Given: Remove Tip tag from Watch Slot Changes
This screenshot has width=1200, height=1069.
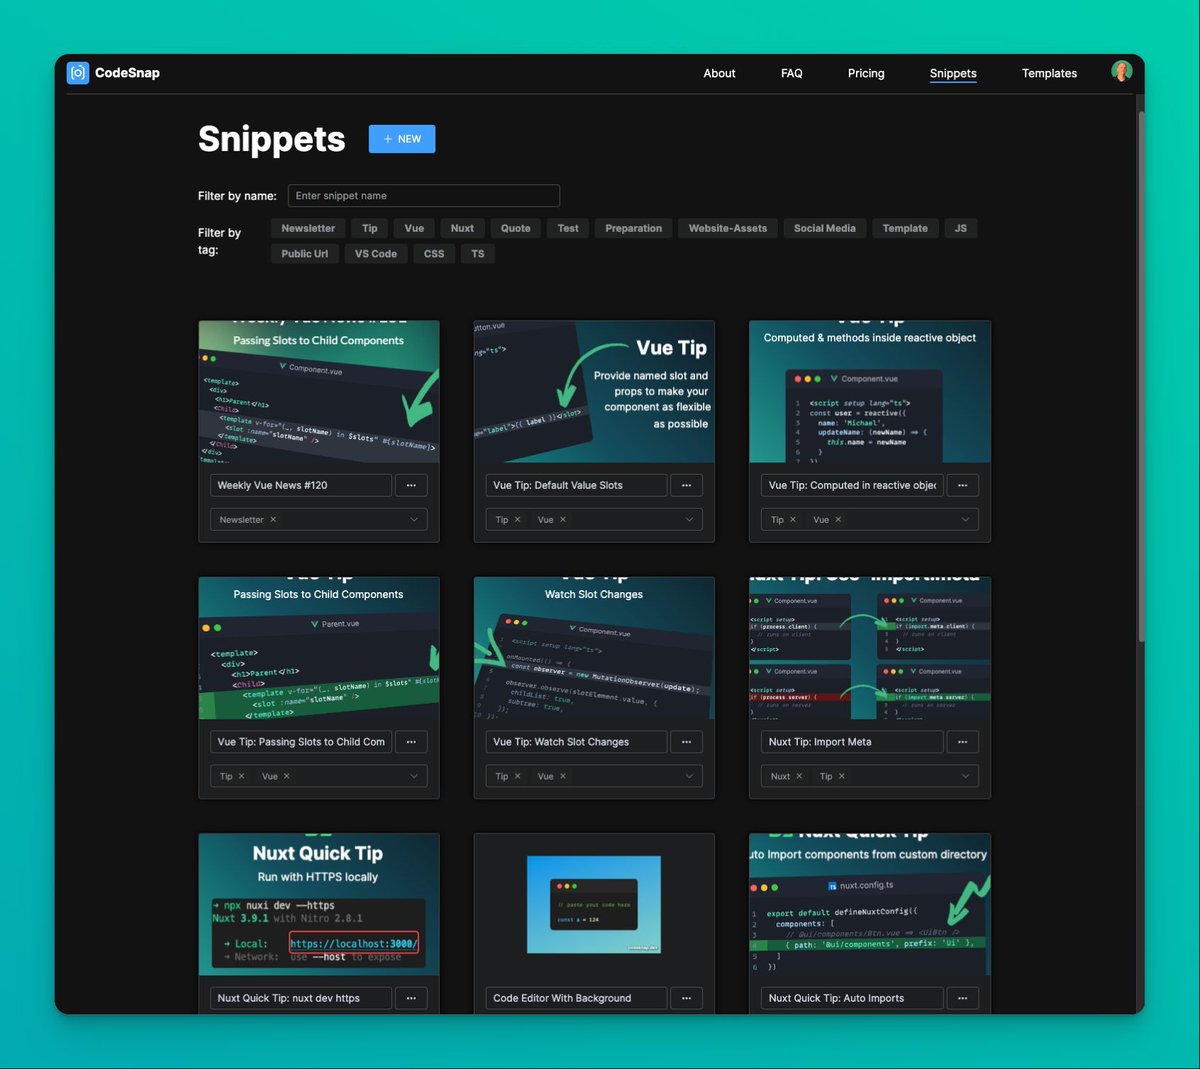Looking at the screenshot, I should click(x=517, y=776).
